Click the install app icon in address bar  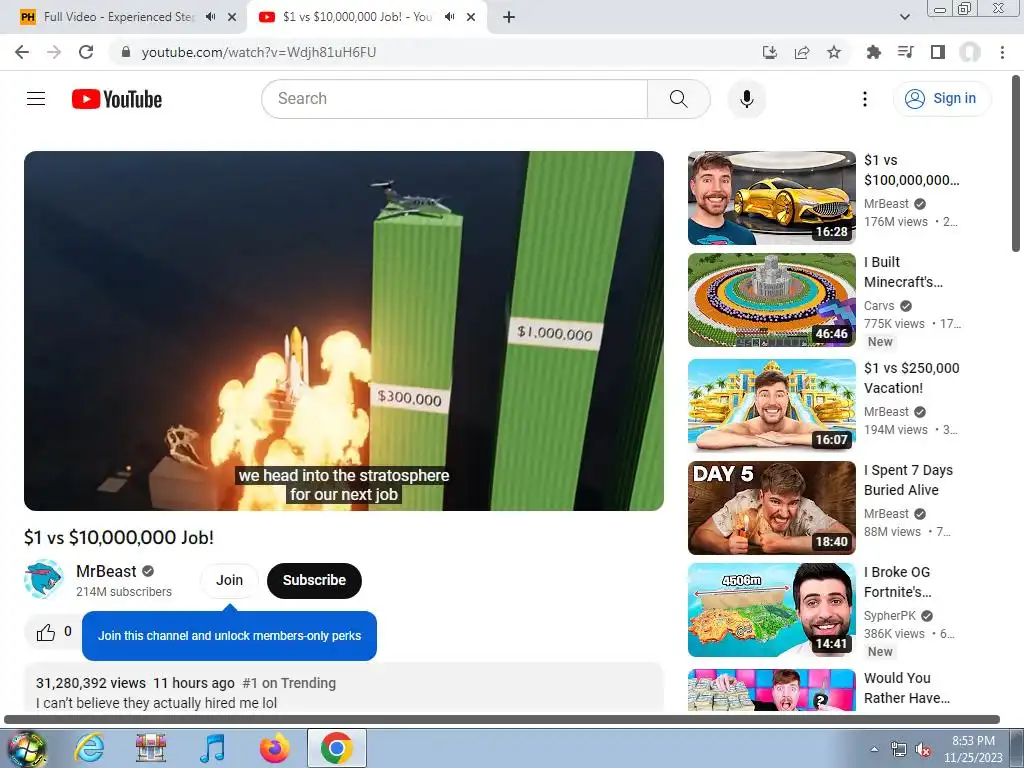[x=770, y=52]
